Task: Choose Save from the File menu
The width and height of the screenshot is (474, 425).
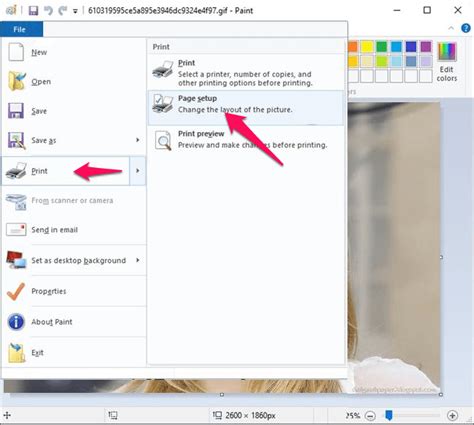Action: click(74, 111)
